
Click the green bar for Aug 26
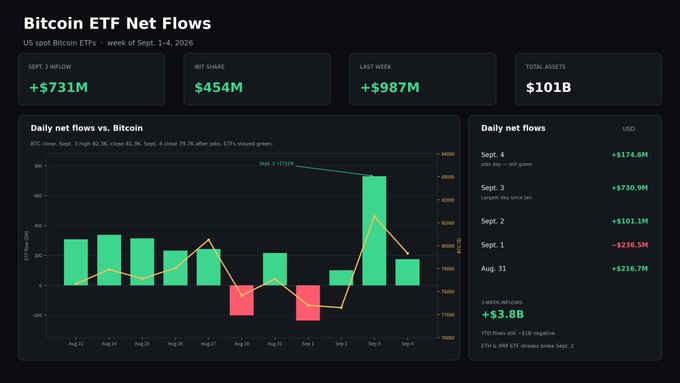coord(175,268)
